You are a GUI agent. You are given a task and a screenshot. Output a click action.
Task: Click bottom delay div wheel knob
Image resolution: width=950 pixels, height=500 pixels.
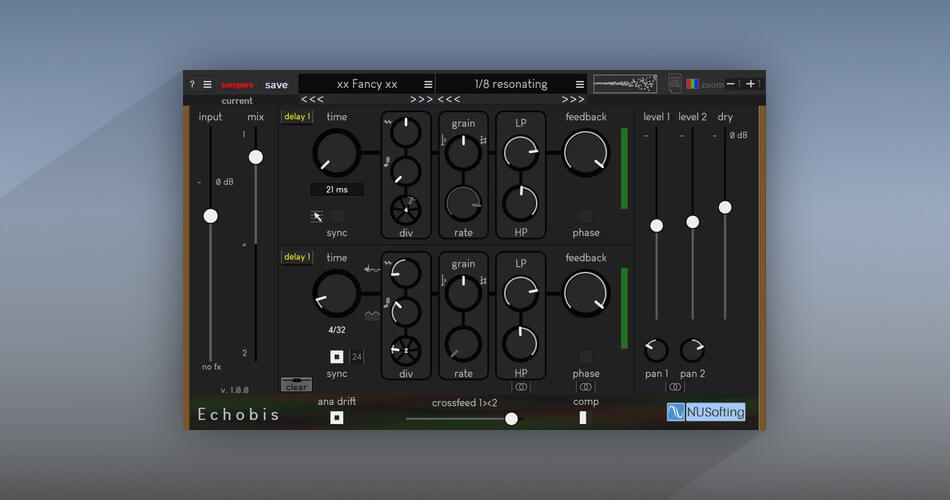click(405, 350)
